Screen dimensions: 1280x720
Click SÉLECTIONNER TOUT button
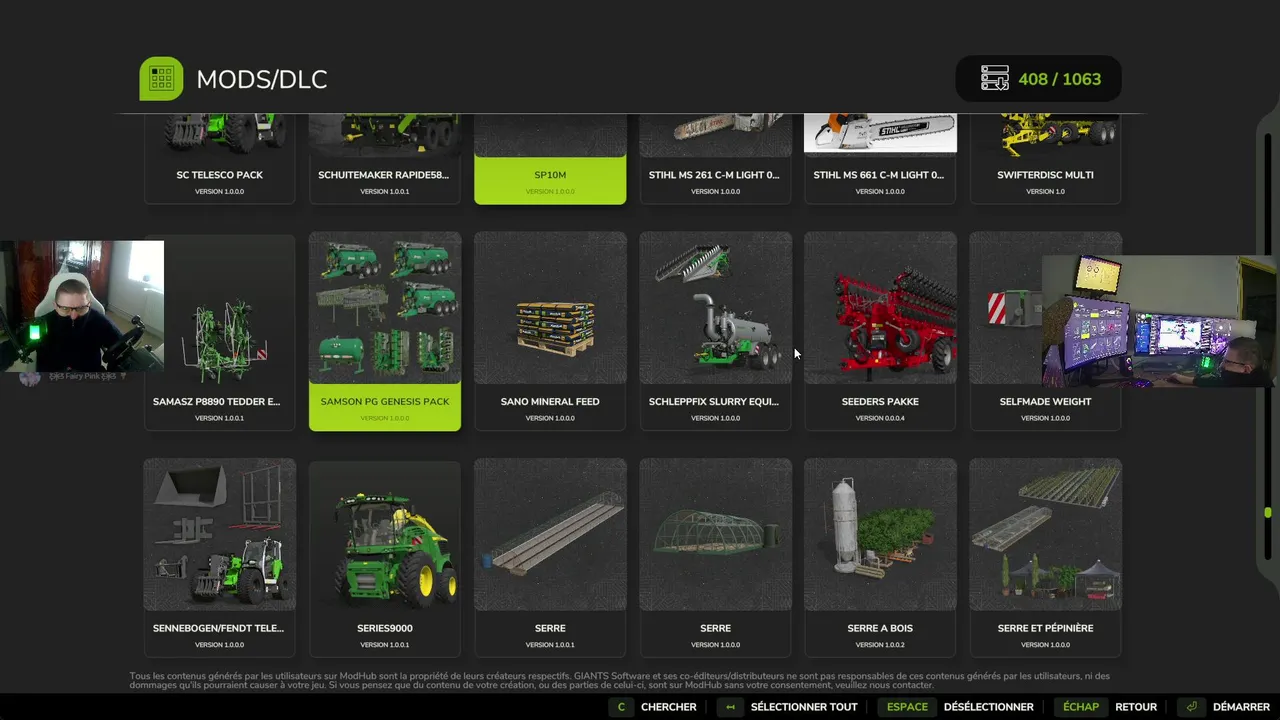coord(804,707)
